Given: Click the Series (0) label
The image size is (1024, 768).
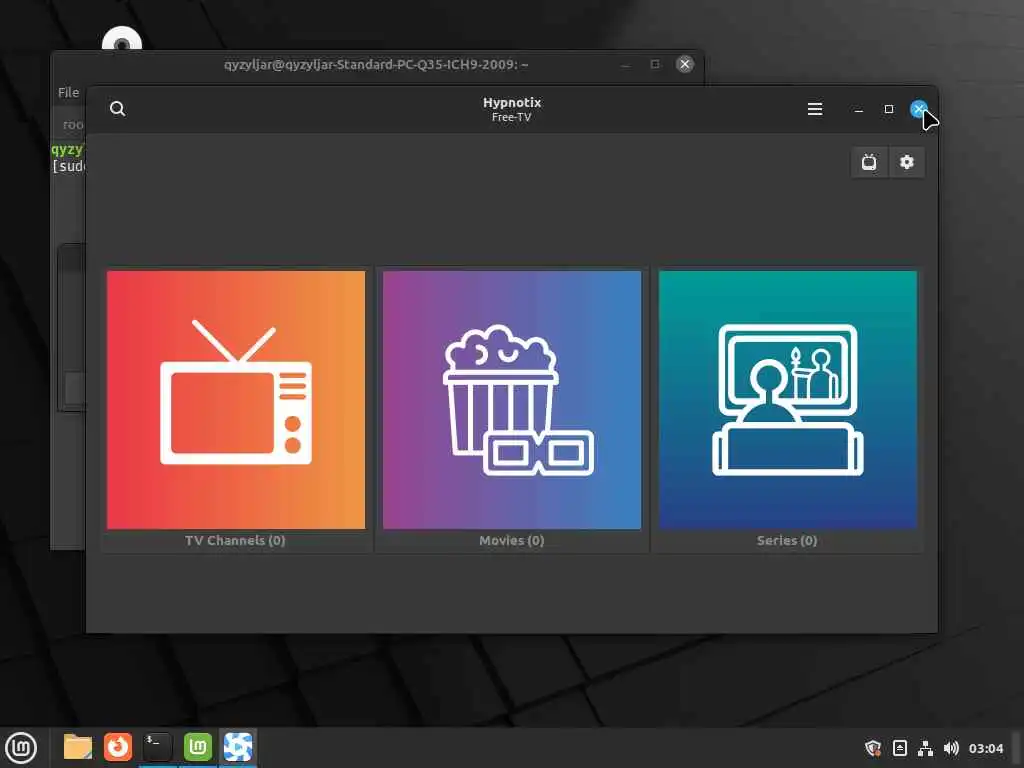Looking at the screenshot, I should click(x=787, y=540).
